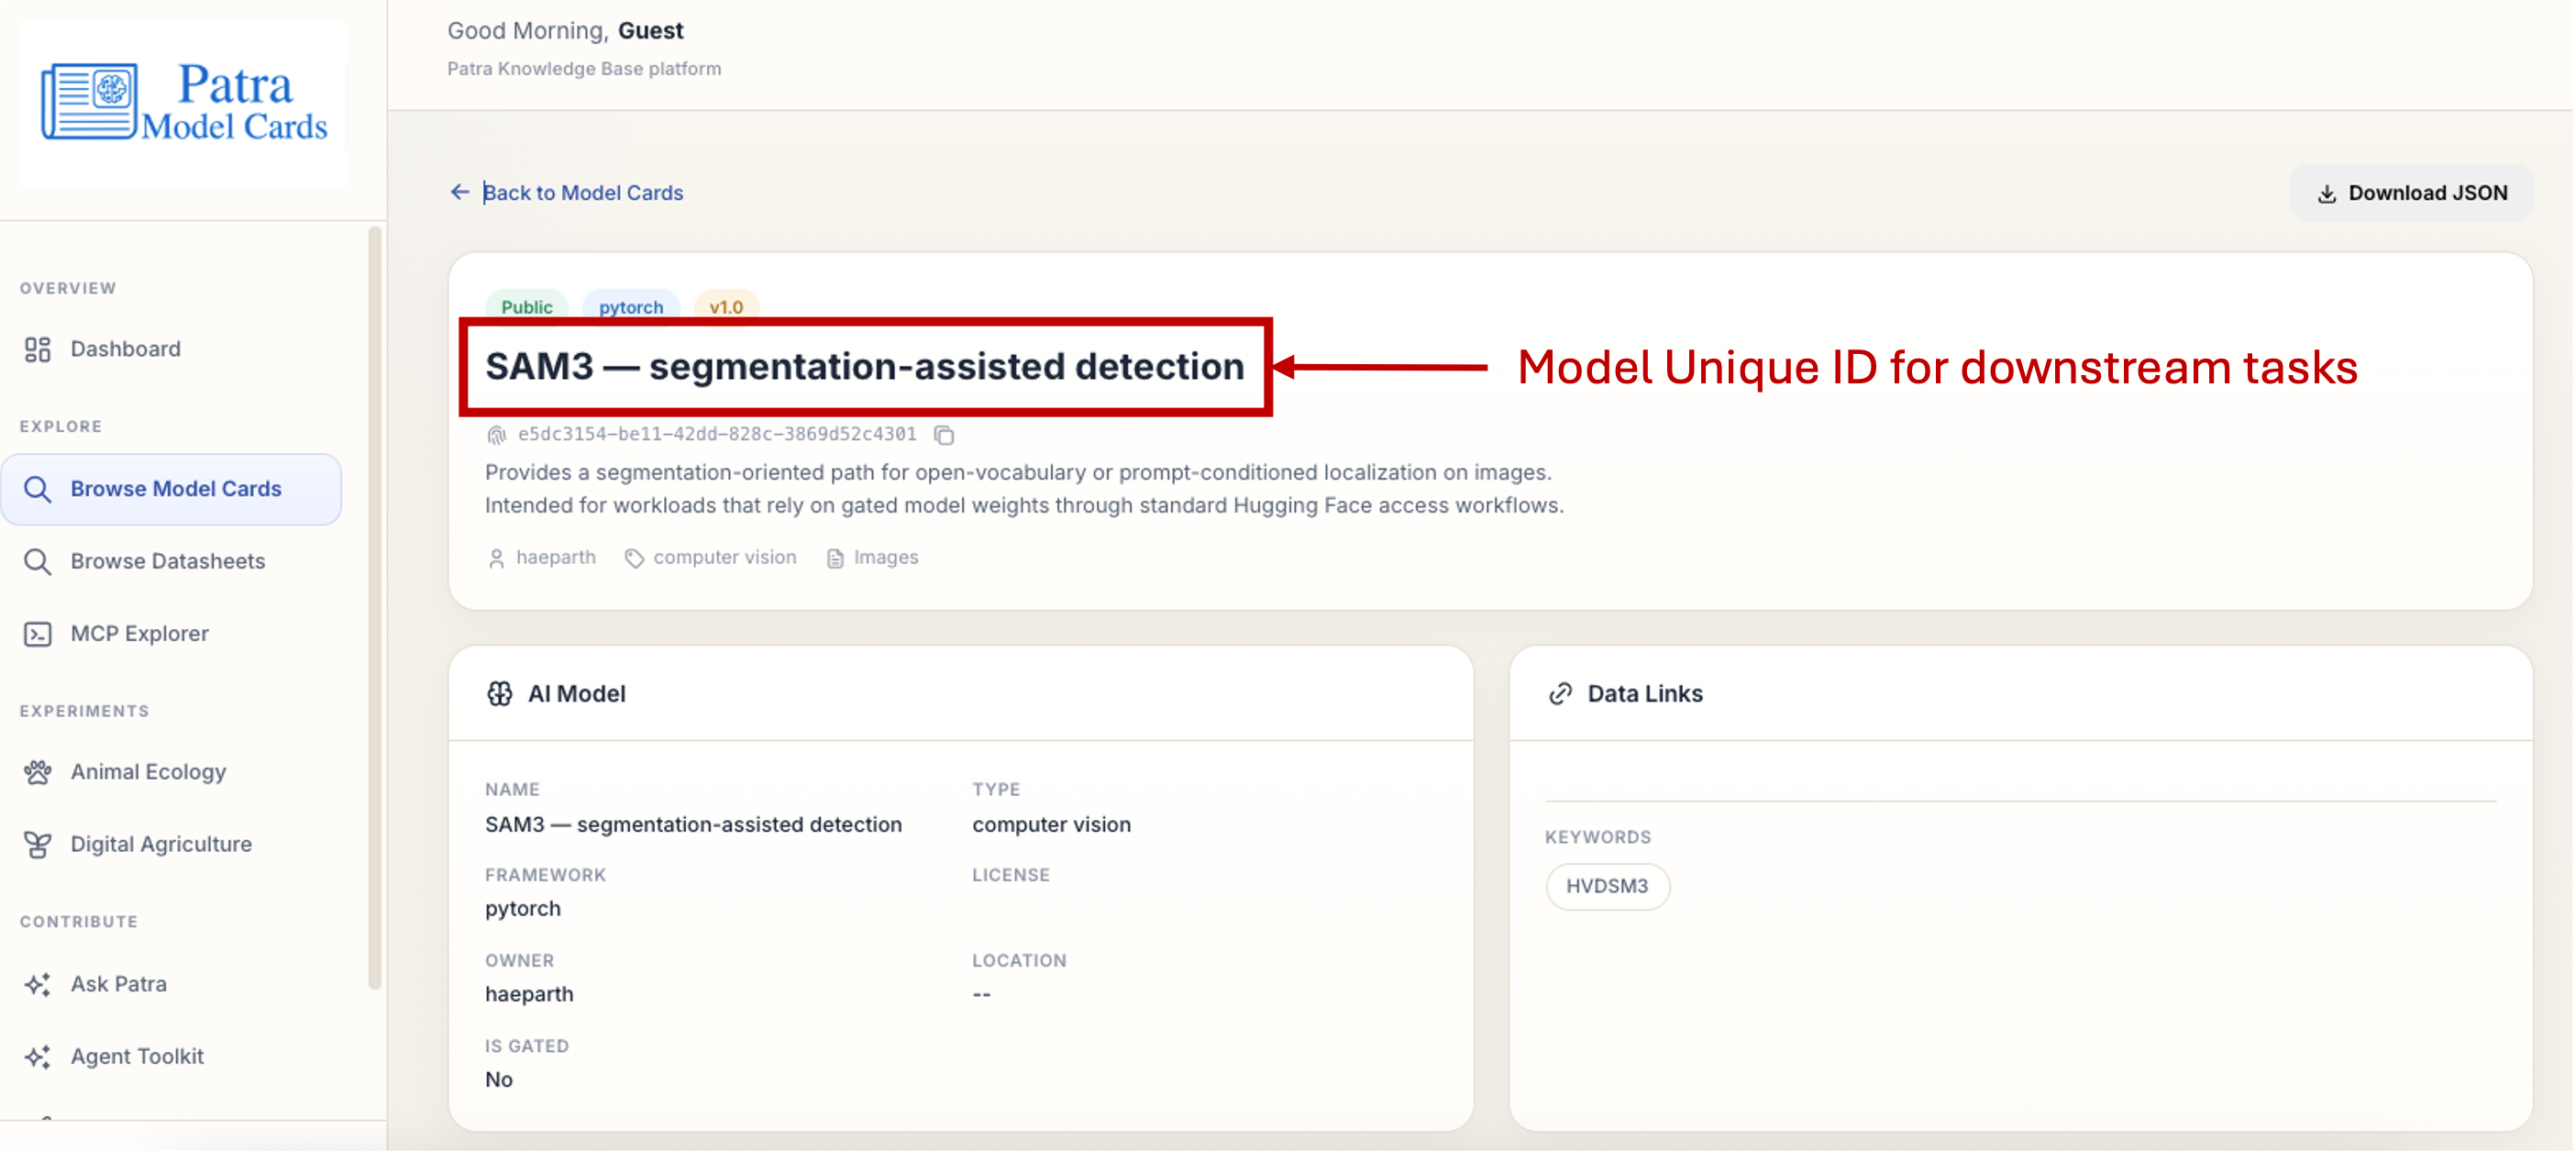Click the MCP Explorer terminal icon

tap(38, 634)
